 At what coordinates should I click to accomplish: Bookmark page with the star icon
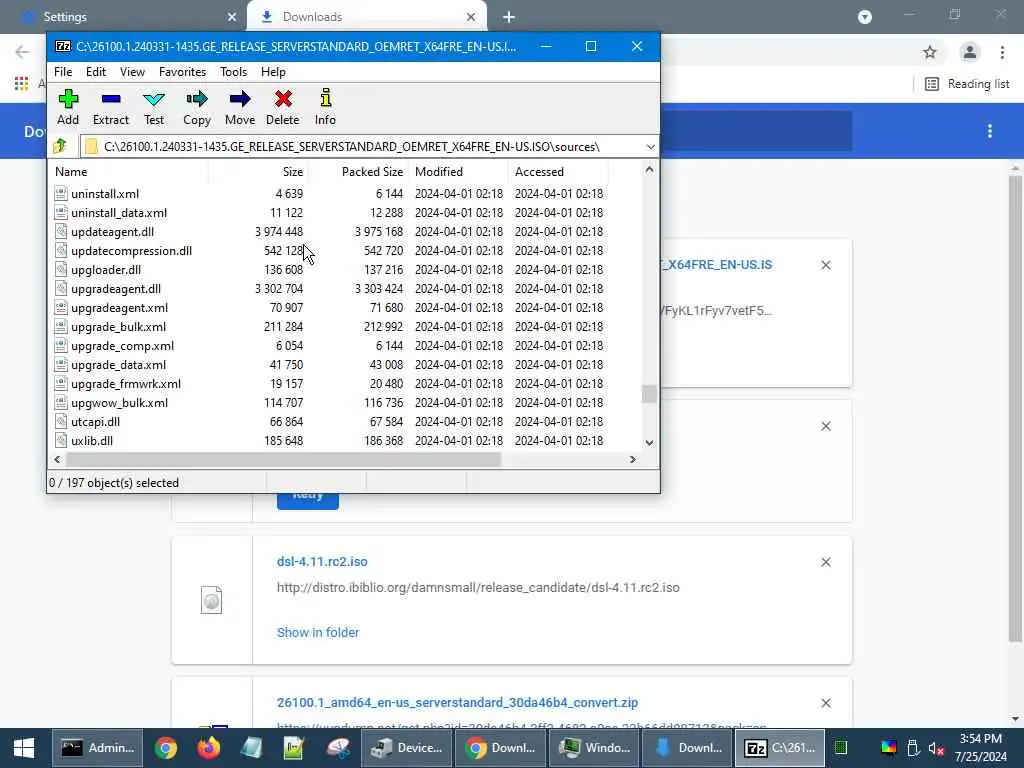coord(930,52)
